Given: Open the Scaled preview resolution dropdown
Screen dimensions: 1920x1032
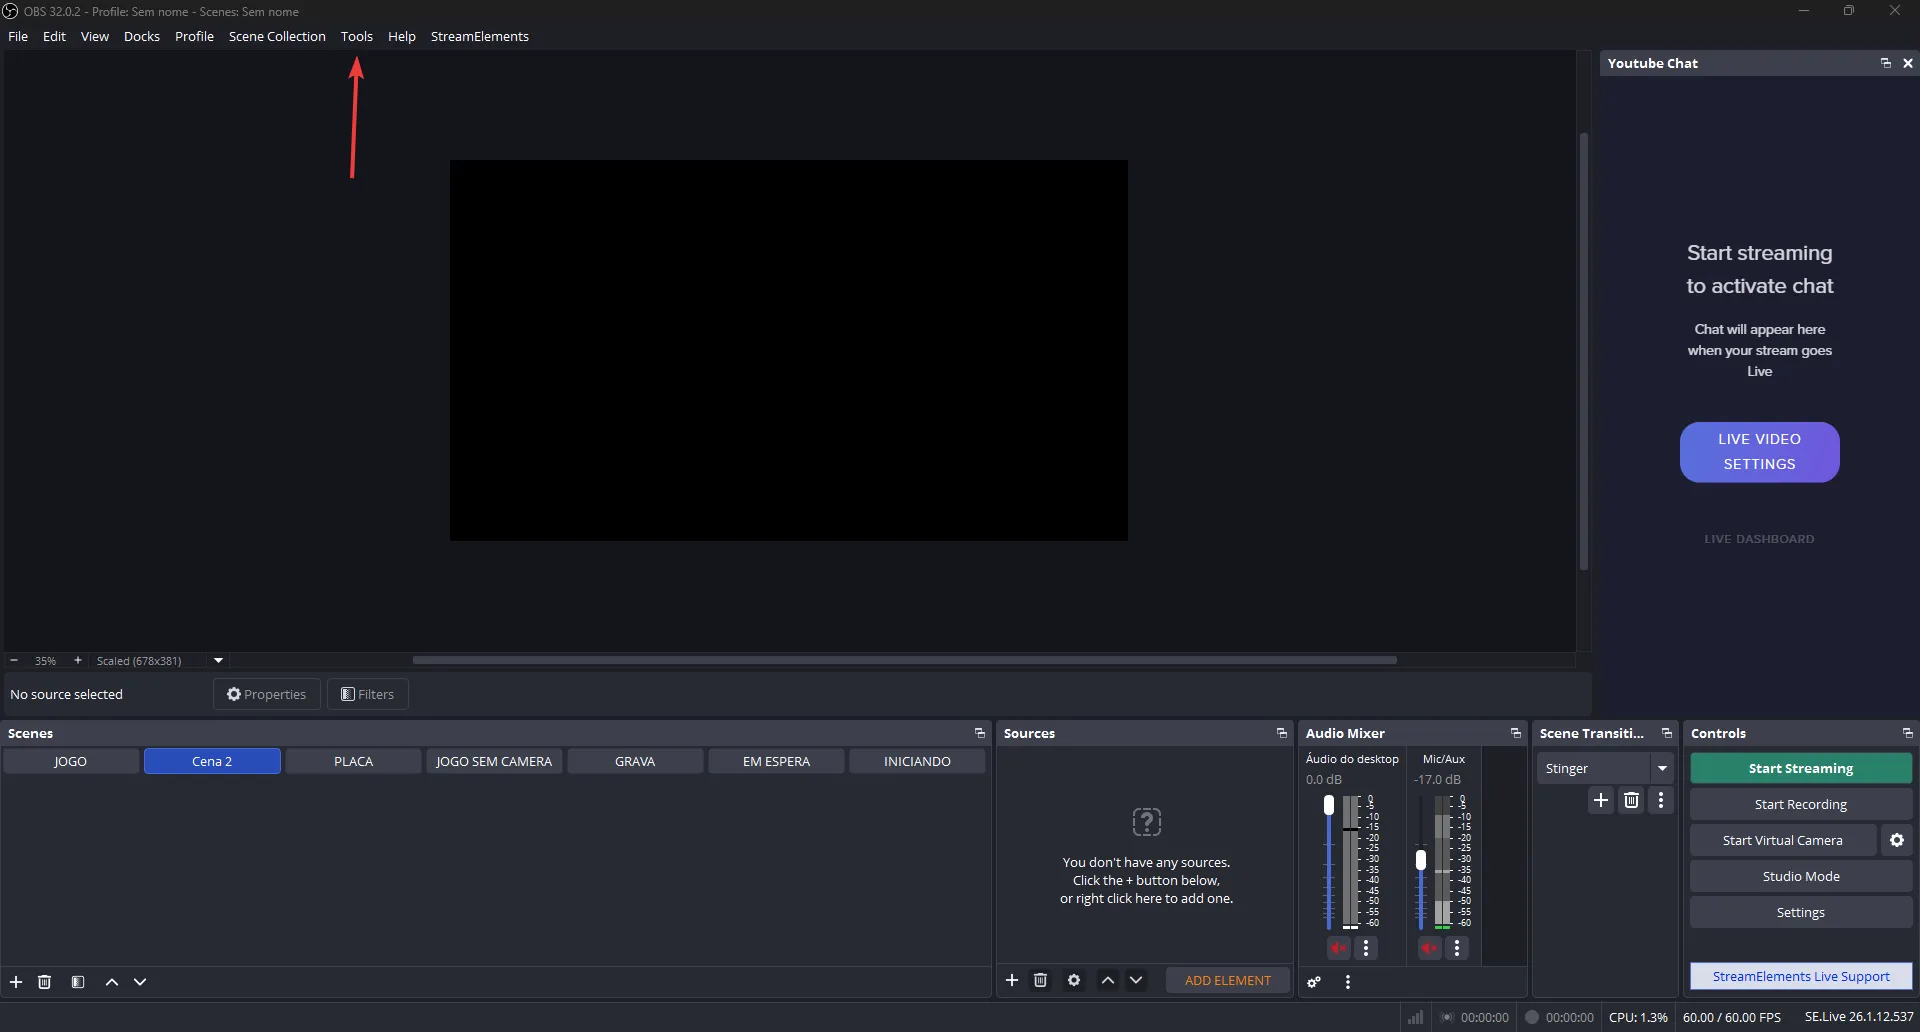Looking at the screenshot, I should point(218,660).
